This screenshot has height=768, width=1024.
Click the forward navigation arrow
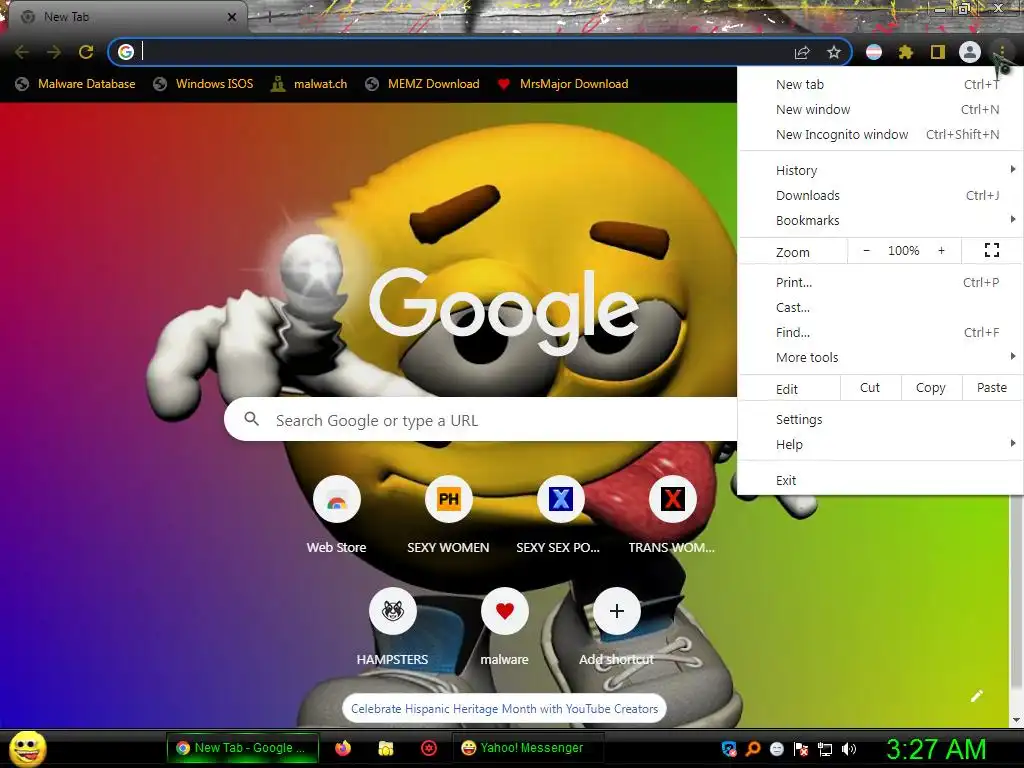pyautogui.click(x=54, y=52)
